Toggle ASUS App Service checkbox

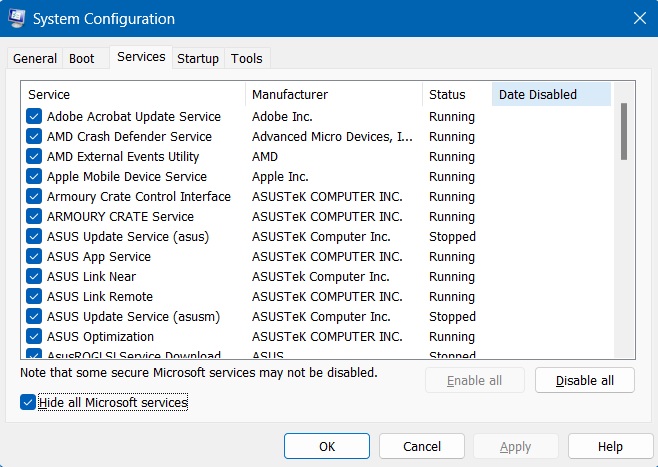click(x=34, y=256)
